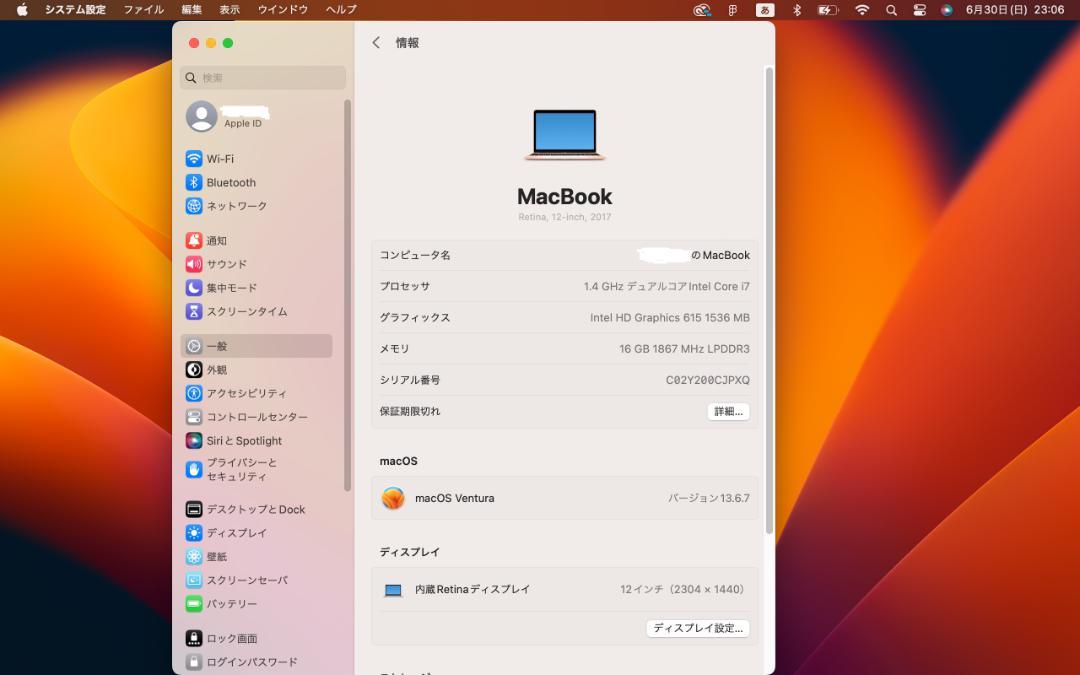The height and width of the screenshot is (675, 1080).
Task: Click the コンピュータ名 value field
Action: (694, 255)
